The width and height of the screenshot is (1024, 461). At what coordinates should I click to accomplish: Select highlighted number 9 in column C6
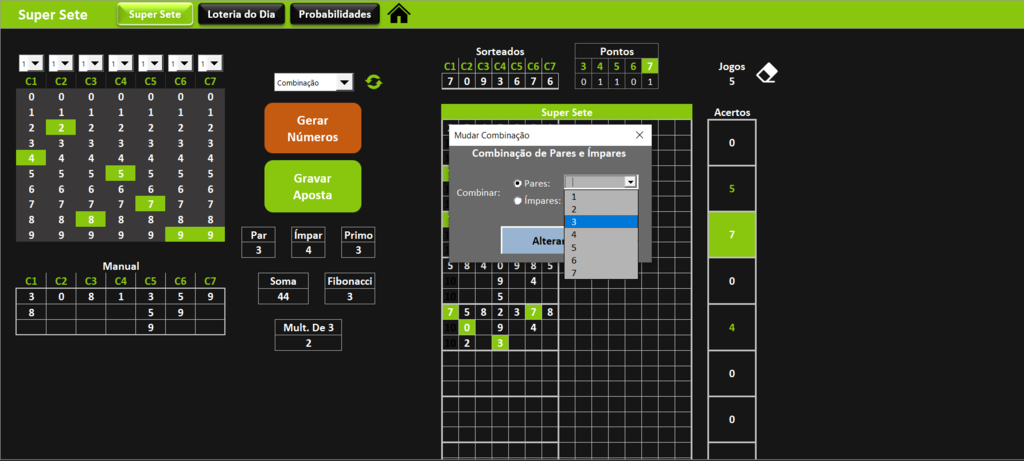180,234
